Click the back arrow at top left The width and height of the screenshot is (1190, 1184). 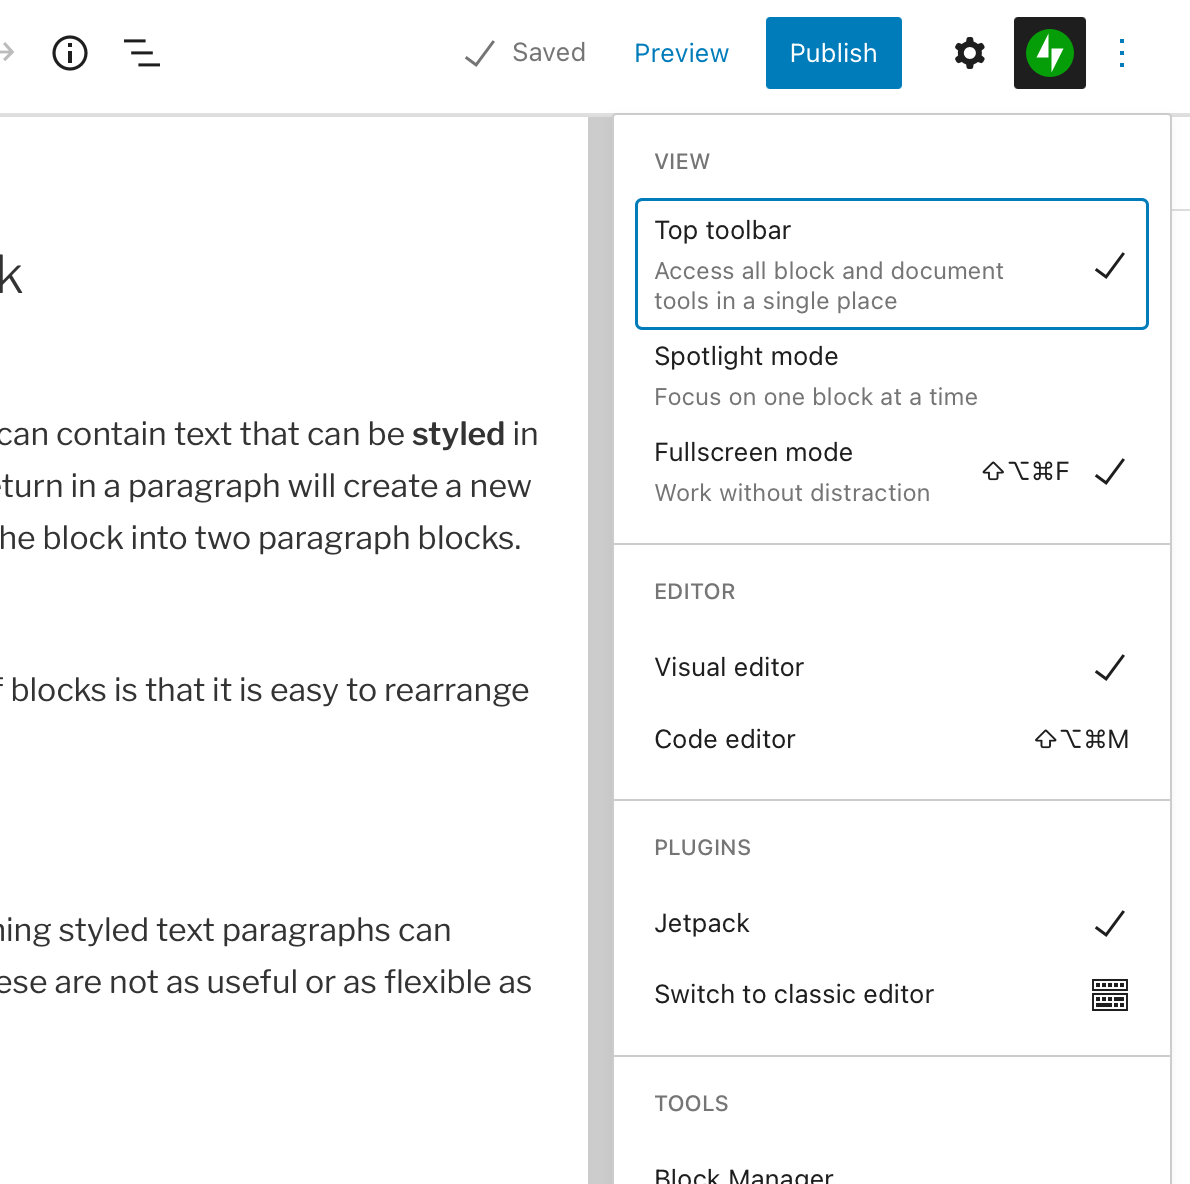click(6, 53)
